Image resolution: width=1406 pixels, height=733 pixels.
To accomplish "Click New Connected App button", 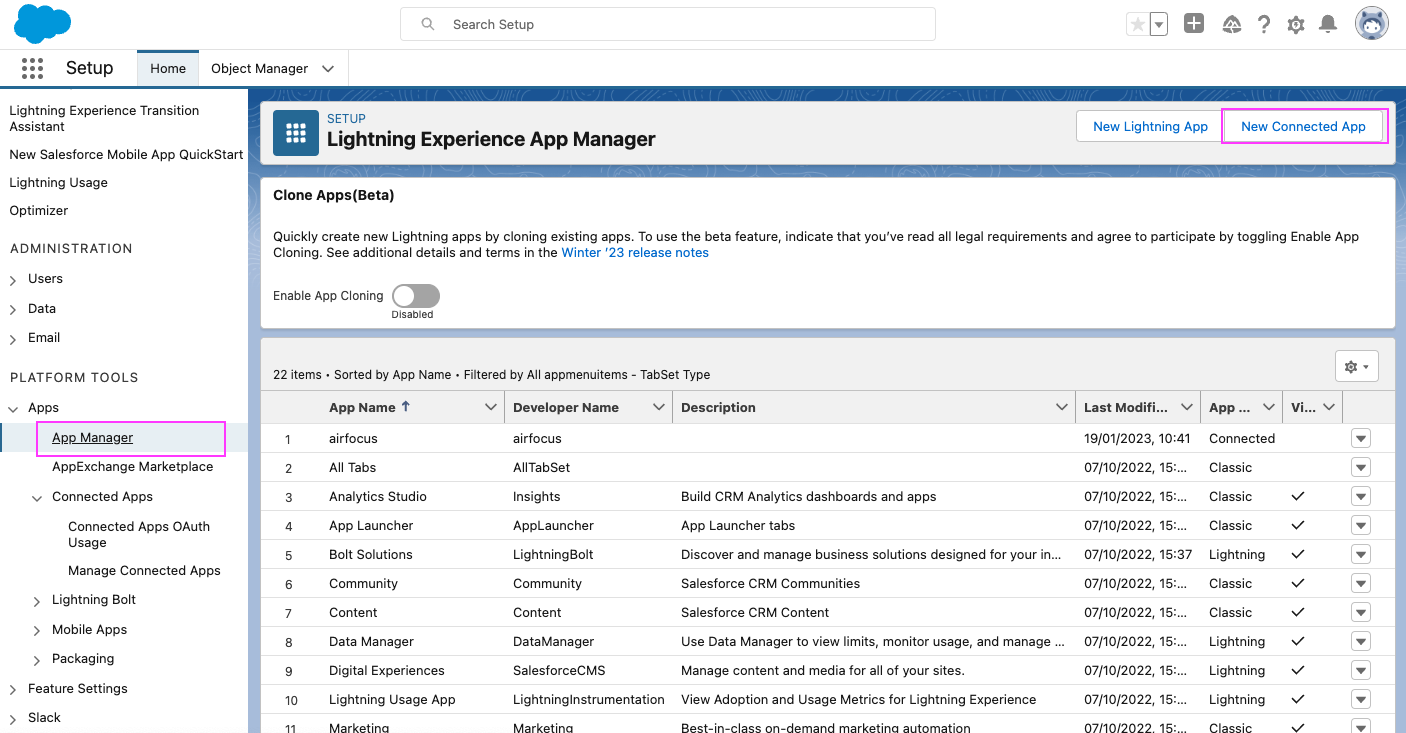I will click(x=1303, y=126).
